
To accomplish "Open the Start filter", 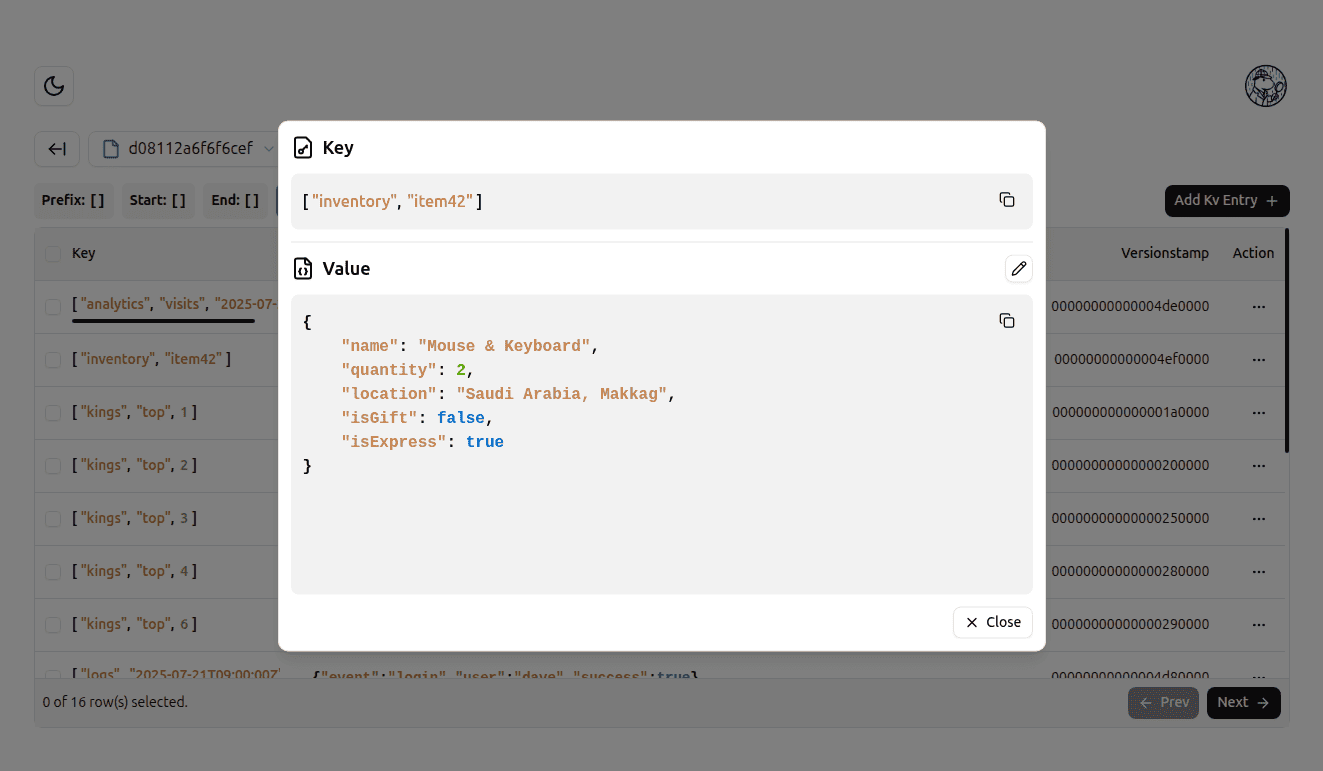I will tap(157, 200).
